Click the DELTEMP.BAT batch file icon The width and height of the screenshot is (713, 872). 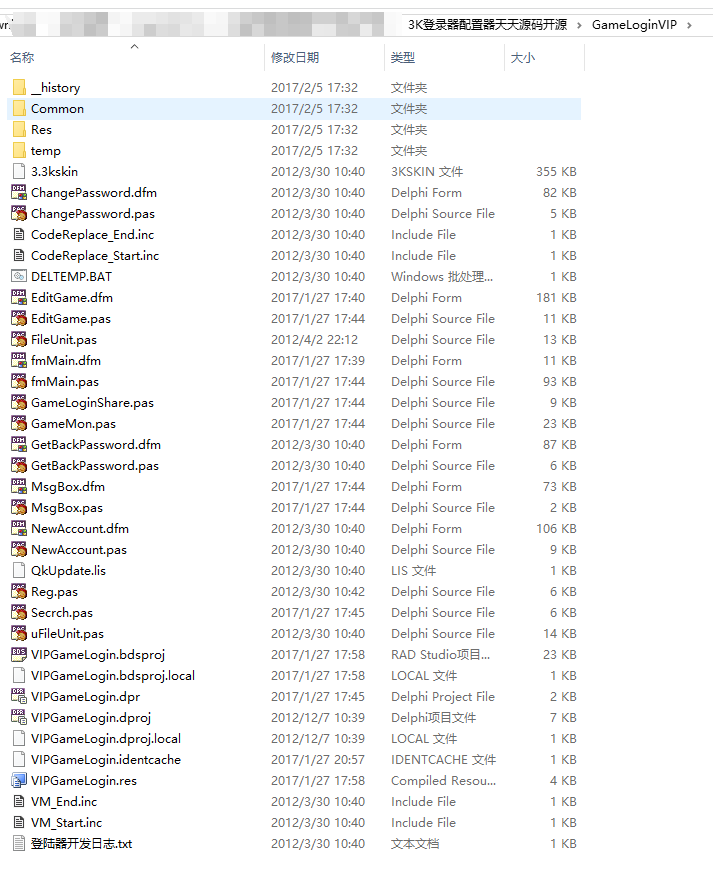pos(18,276)
